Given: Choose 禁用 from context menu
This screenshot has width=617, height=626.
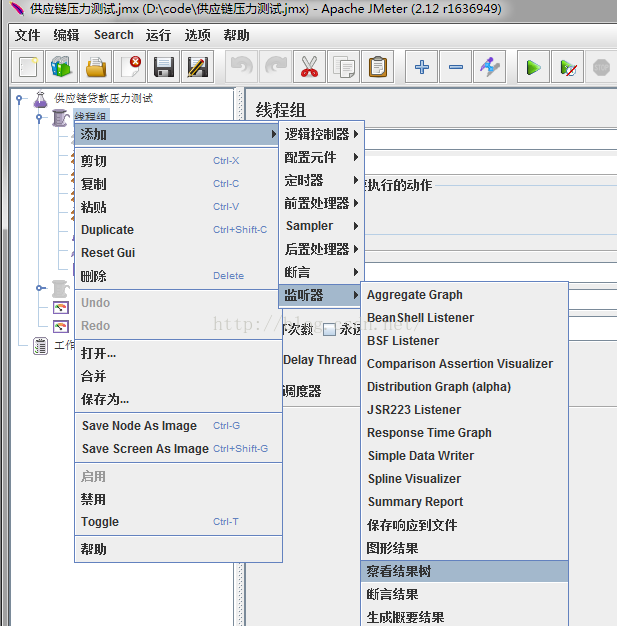Looking at the screenshot, I should pyautogui.click(x=179, y=499).
